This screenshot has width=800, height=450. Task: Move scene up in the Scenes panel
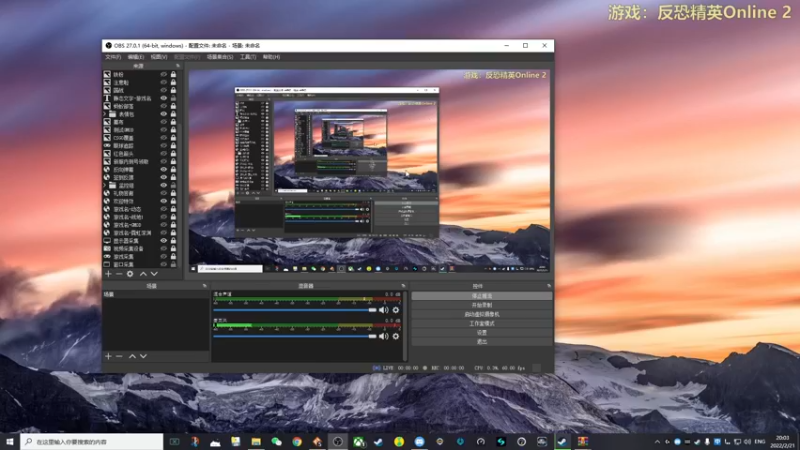132,356
